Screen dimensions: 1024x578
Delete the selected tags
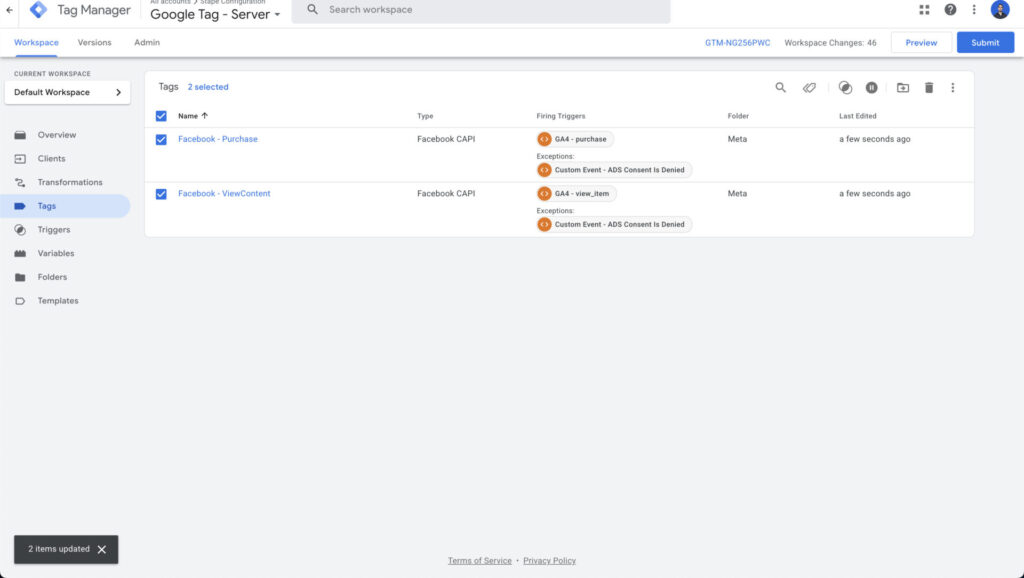[x=928, y=88]
